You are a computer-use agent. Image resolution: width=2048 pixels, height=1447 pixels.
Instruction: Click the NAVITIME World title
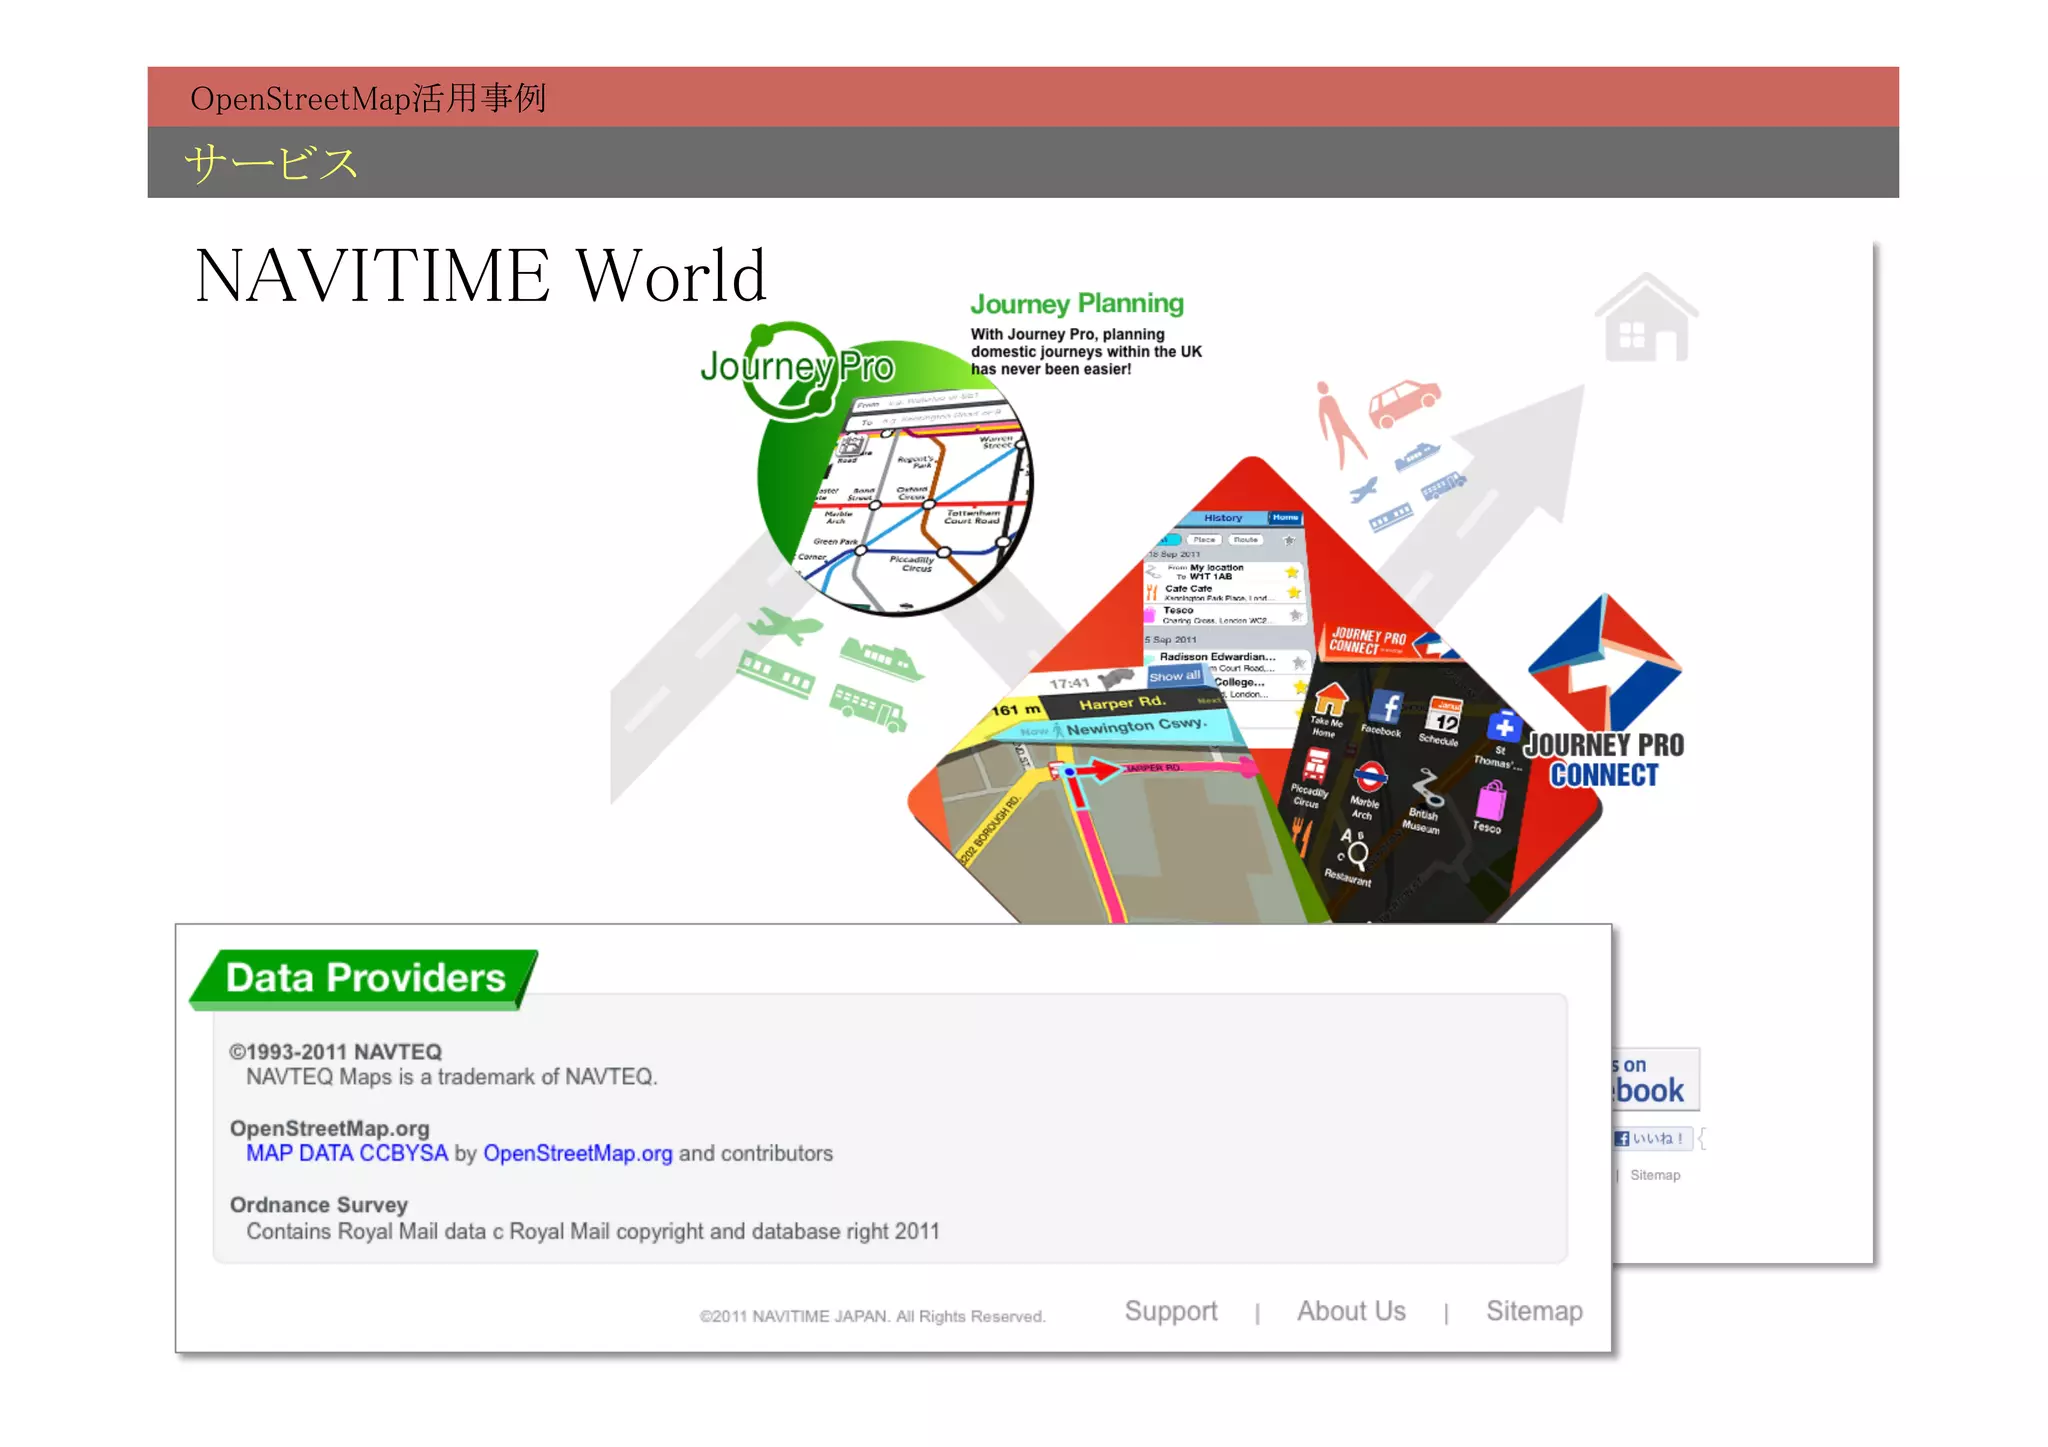pyautogui.click(x=481, y=275)
